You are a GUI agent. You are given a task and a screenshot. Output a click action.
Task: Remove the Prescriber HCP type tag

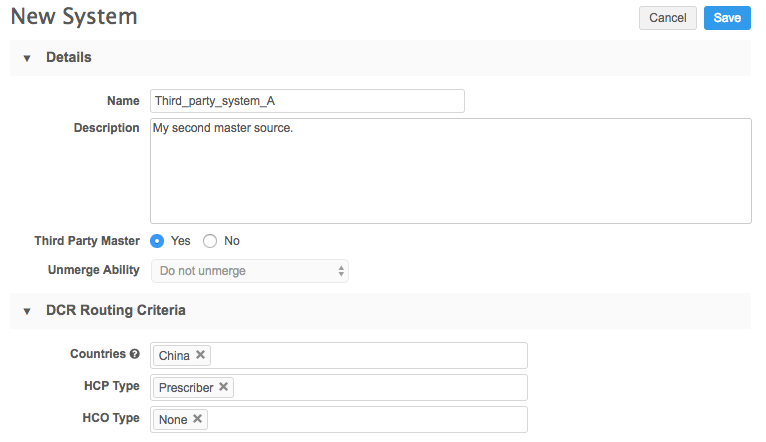click(223, 387)
